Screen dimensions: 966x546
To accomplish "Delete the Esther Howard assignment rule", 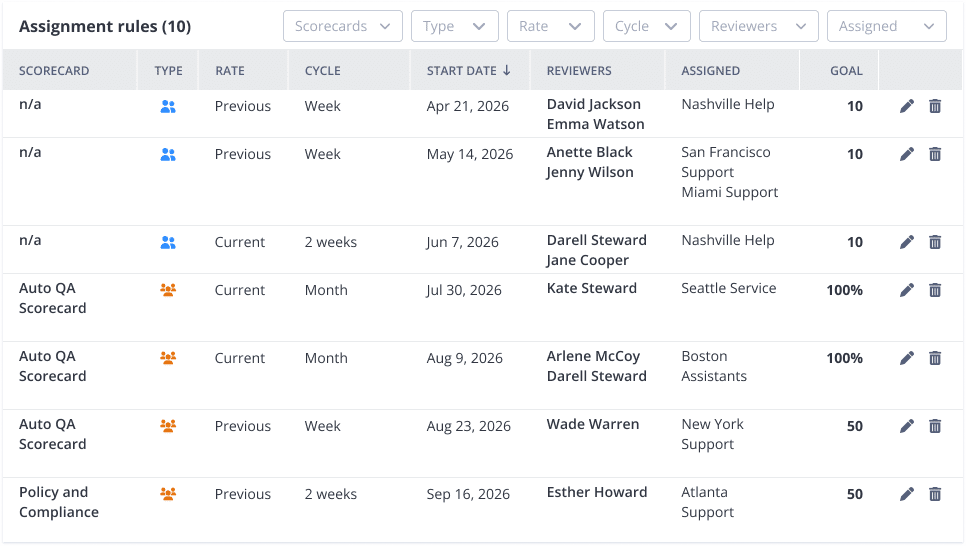I will tap(935, 494).
